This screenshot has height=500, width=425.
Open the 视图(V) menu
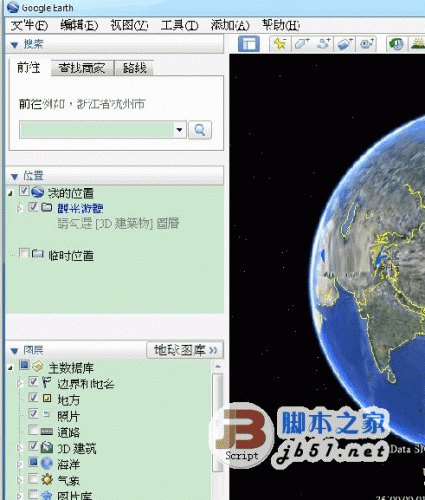(x=129, y=25)
